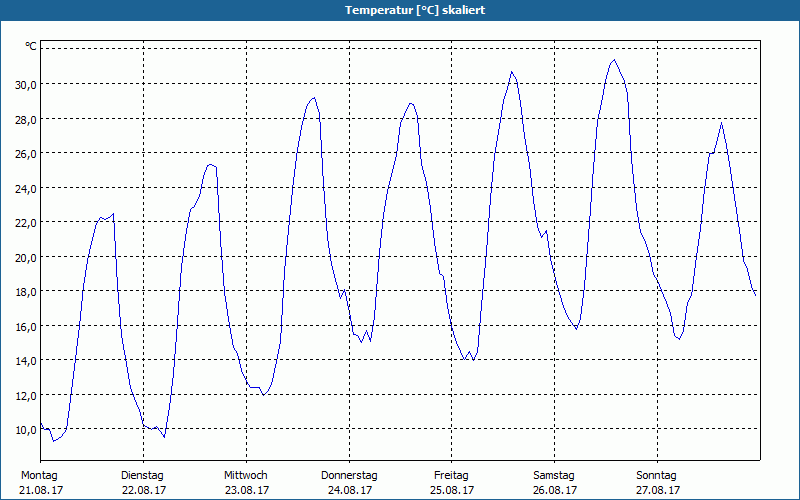This screenshot has height=500, width=800.
Task: Click the 12,0 y-axis label
Action: (x=26, y=395)
